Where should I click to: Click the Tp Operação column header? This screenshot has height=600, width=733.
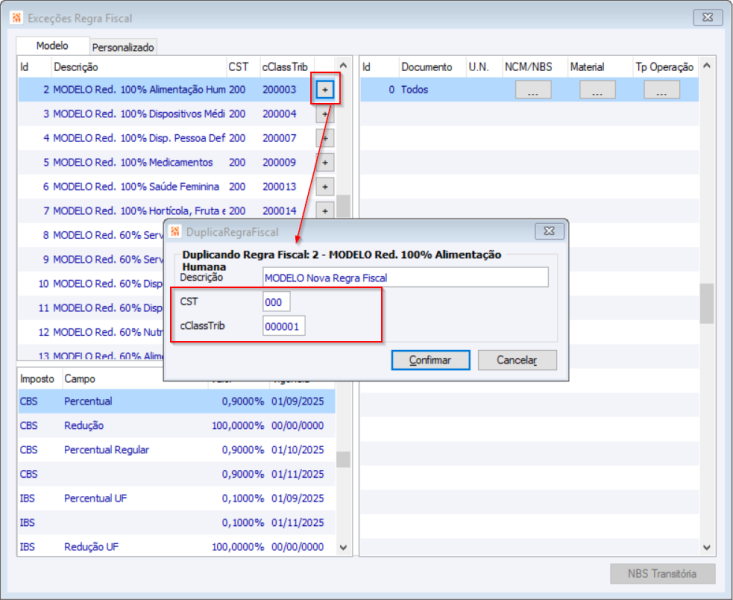click(665, 67)
